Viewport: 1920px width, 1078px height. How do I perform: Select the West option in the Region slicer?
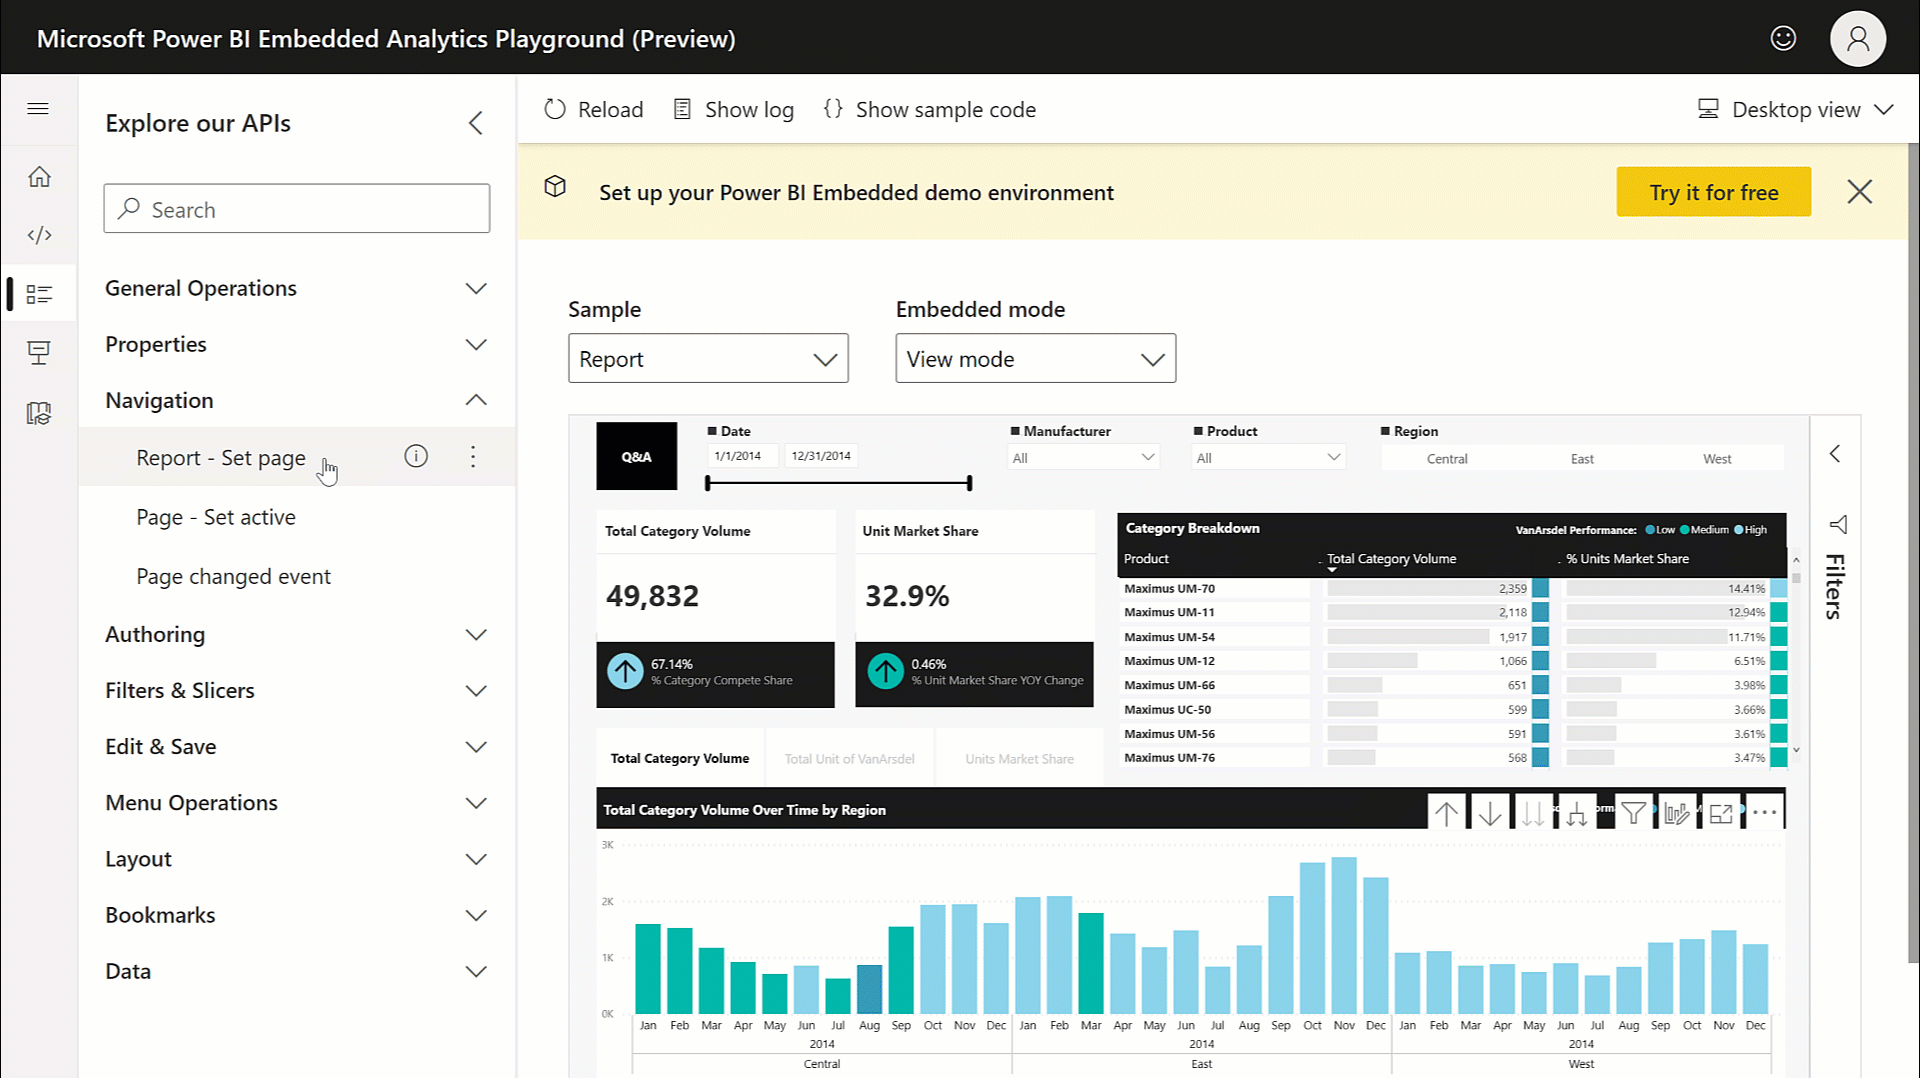pyautogui.click(x=1717, y=458)
